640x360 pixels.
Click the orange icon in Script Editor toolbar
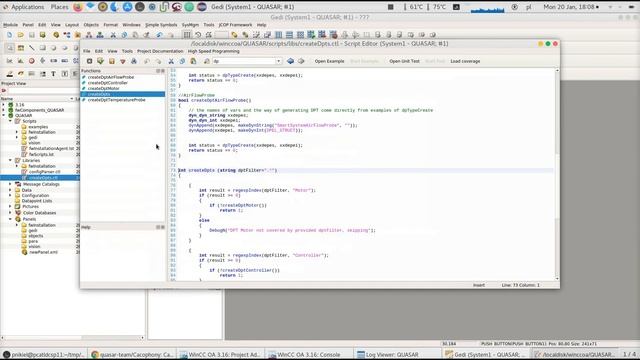pyautogui.click(x=111, y=61)
